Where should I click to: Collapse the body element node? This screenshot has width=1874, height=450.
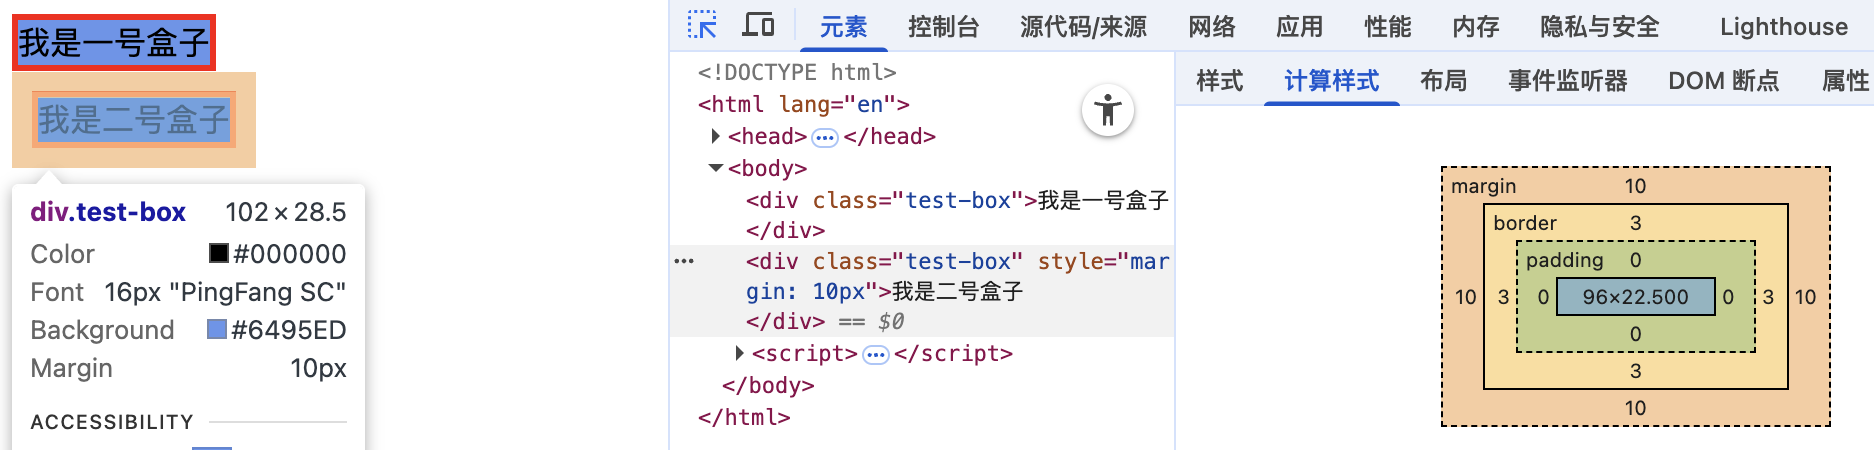(716, 168)
